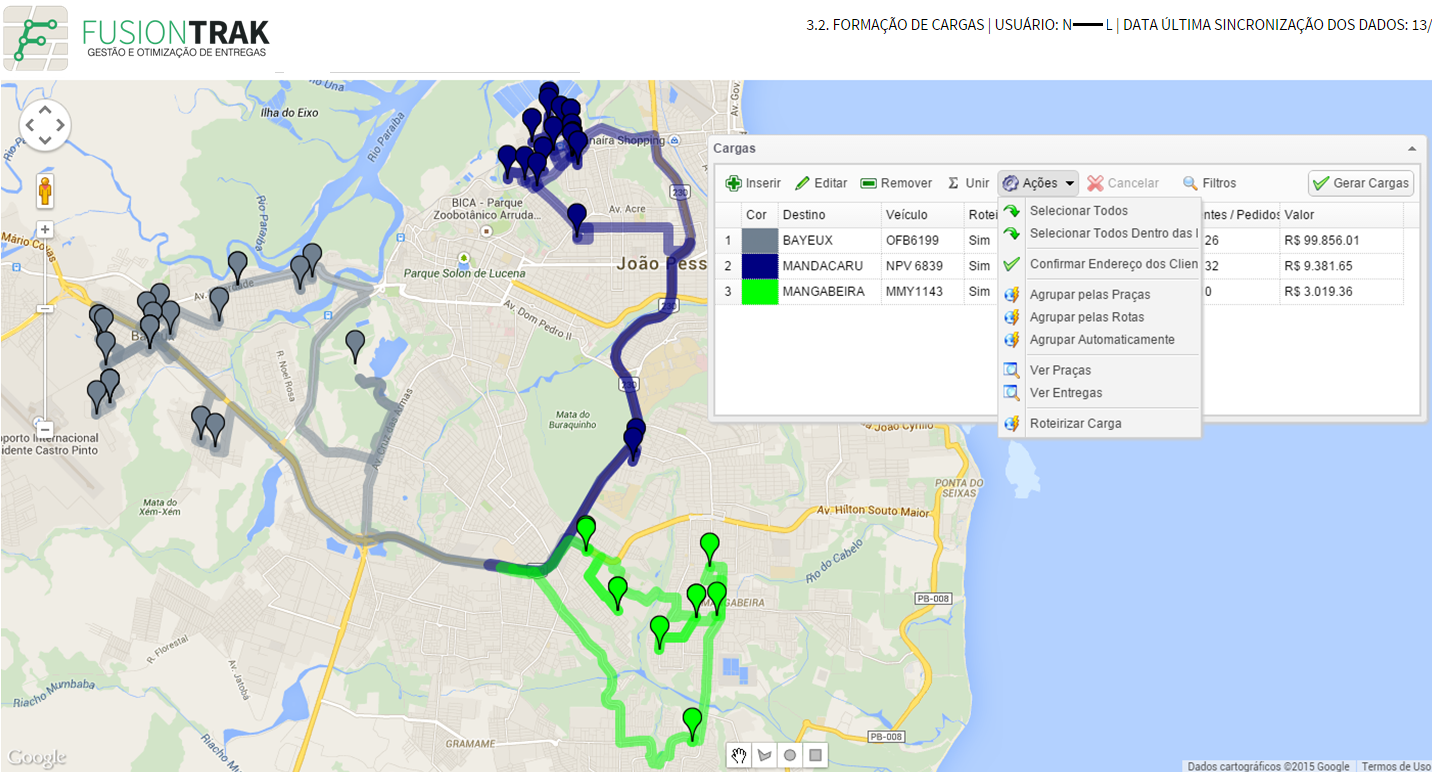Click the Editar pencil button

tap(821, 183)
